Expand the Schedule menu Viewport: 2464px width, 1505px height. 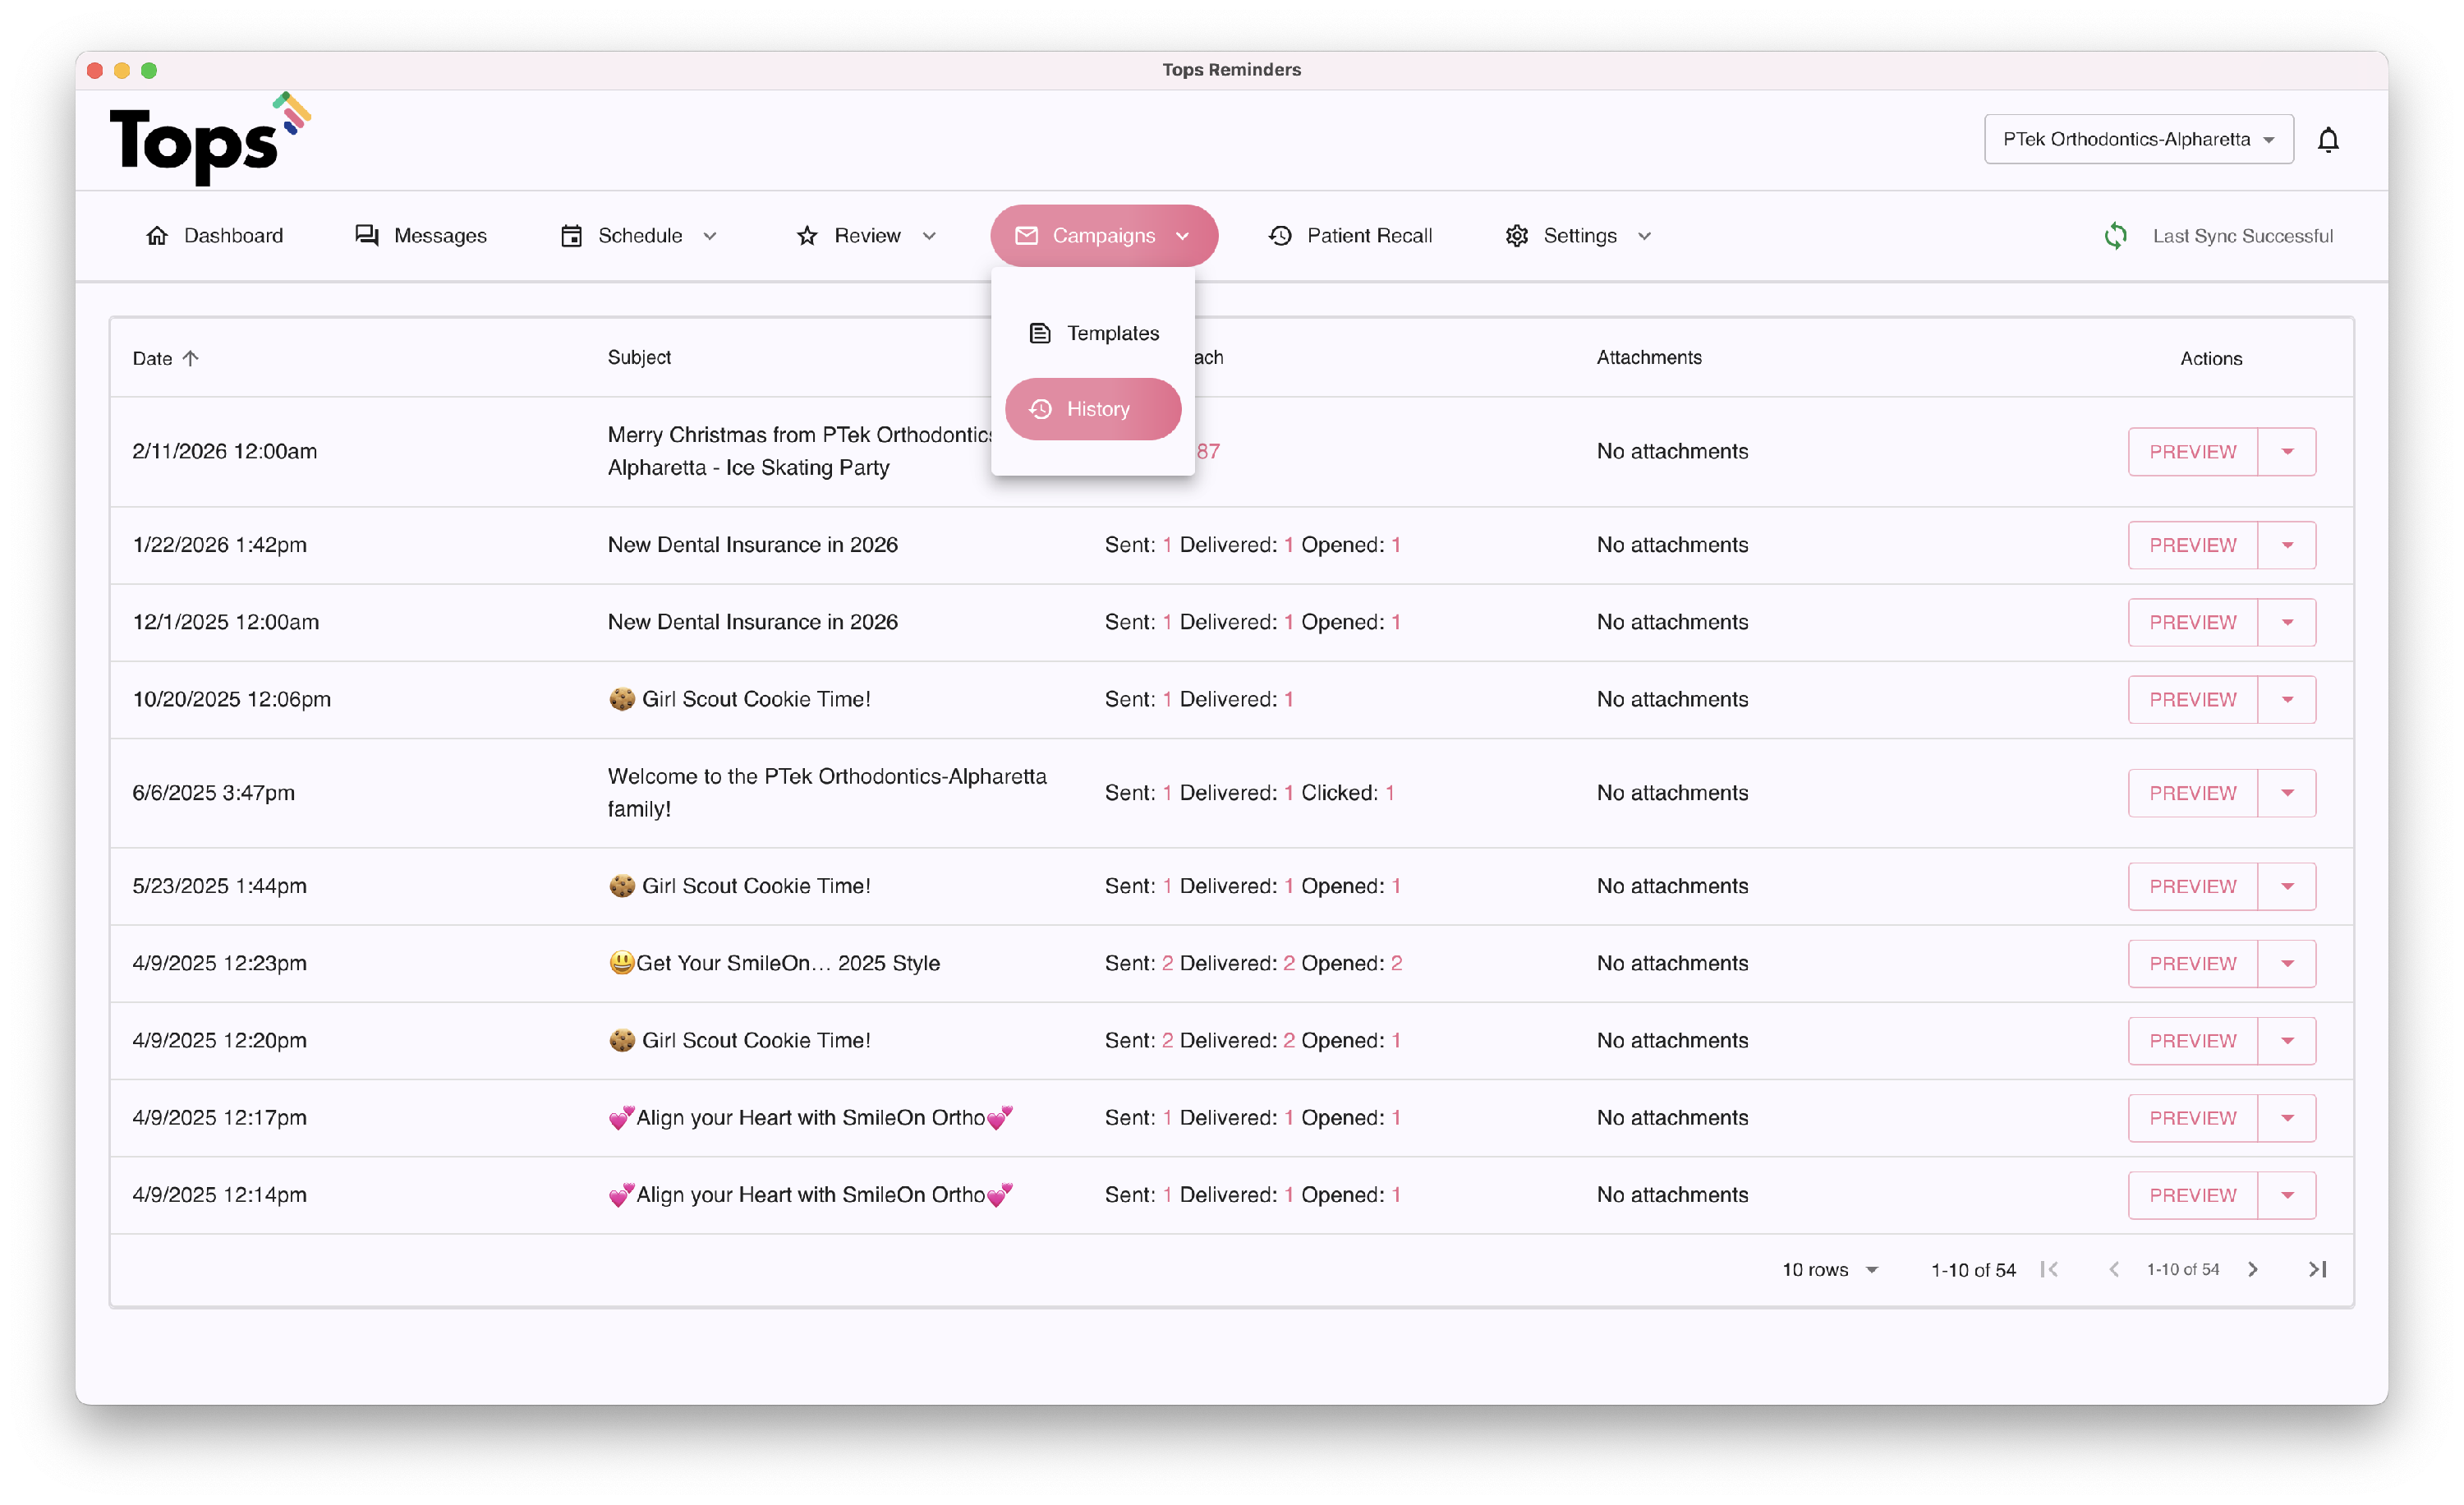639,236
